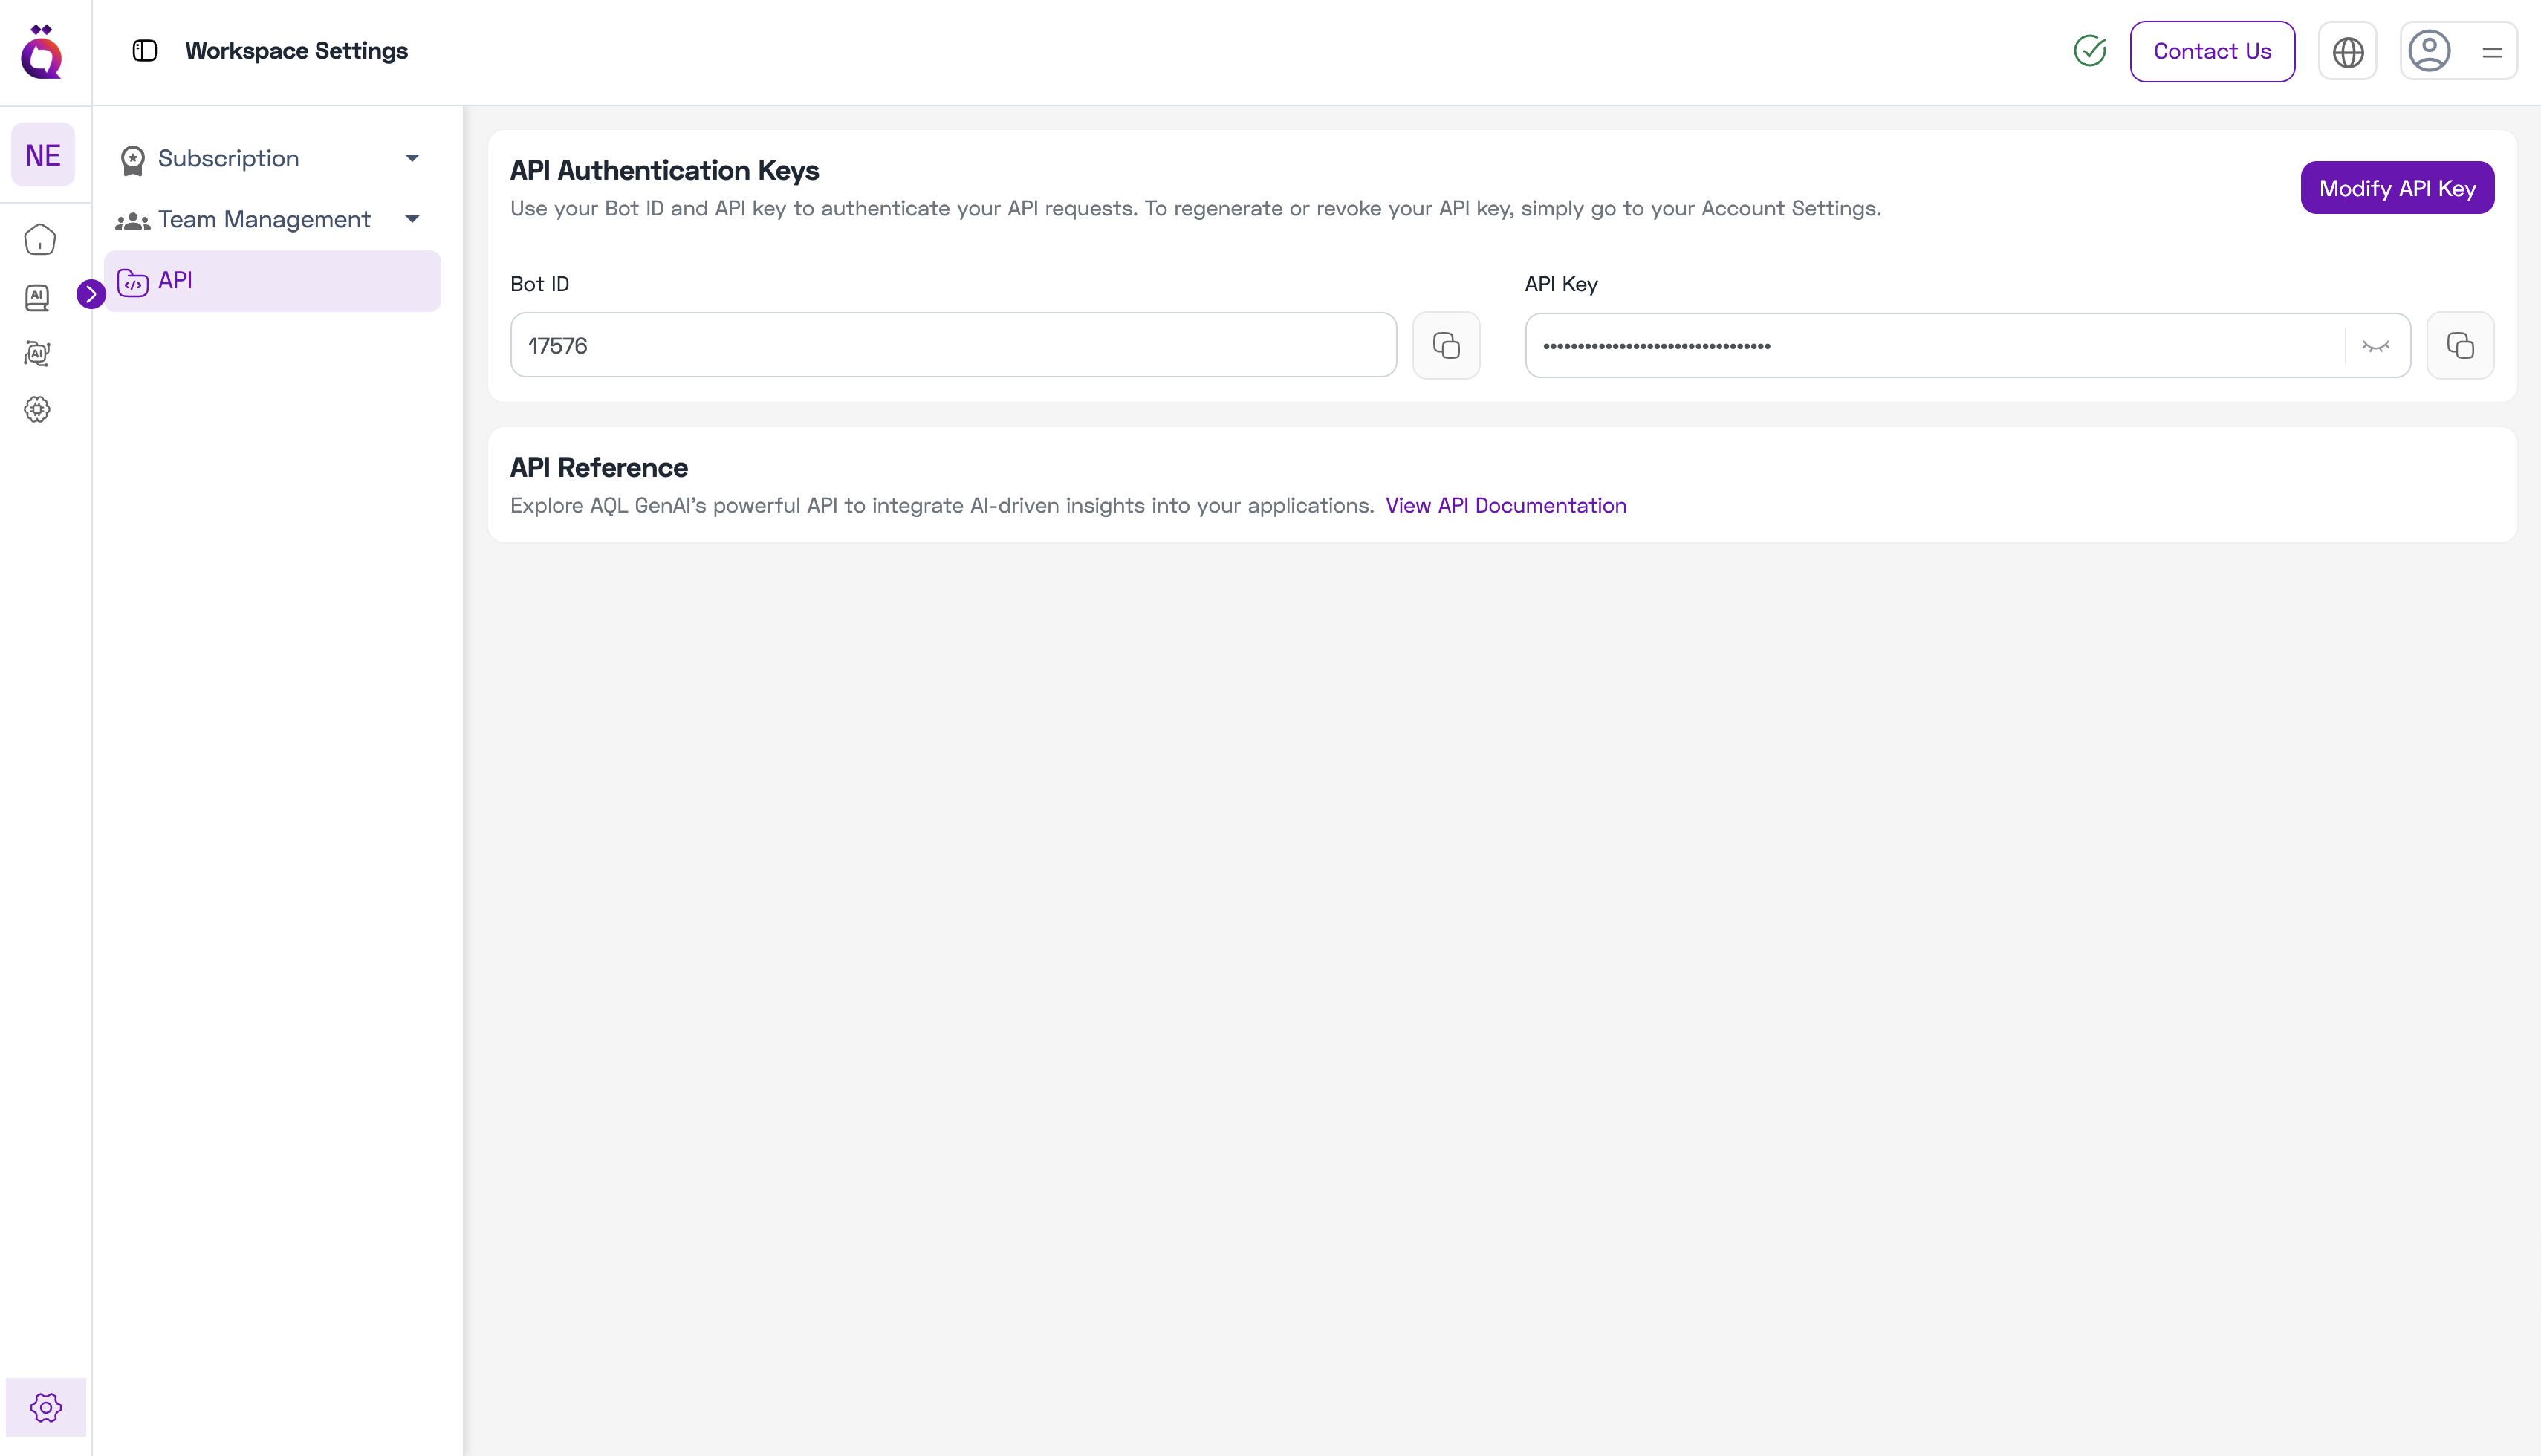Copy the Bot ID using copy icon

coord(1446,345)
